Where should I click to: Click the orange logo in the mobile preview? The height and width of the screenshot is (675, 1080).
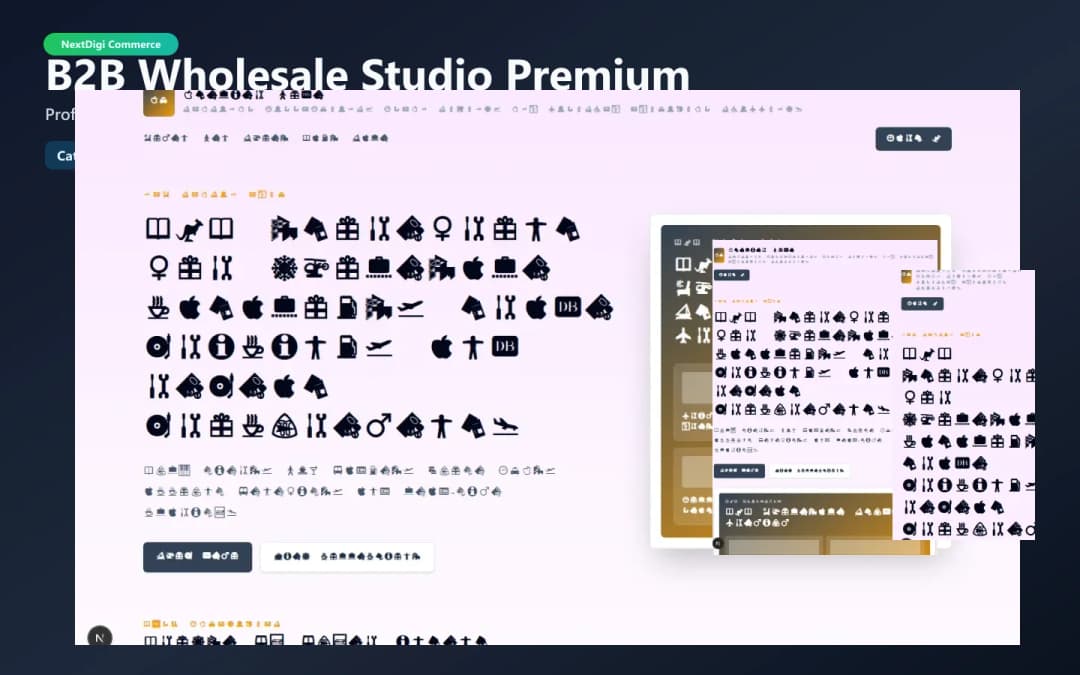(x=906, y=276)
